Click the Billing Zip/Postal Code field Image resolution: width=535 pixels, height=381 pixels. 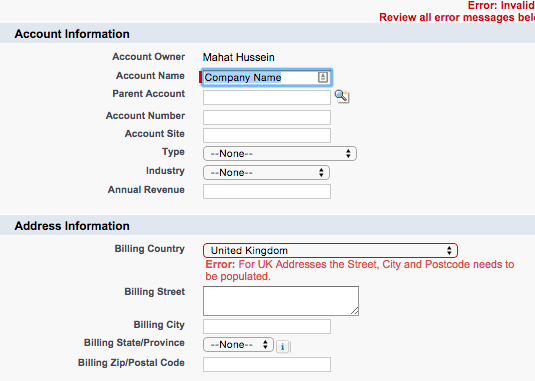(x=267, y=364)
